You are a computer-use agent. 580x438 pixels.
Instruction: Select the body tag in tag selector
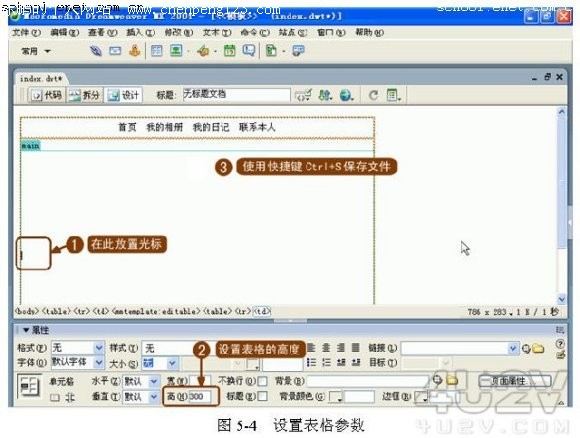click(27, 311)
